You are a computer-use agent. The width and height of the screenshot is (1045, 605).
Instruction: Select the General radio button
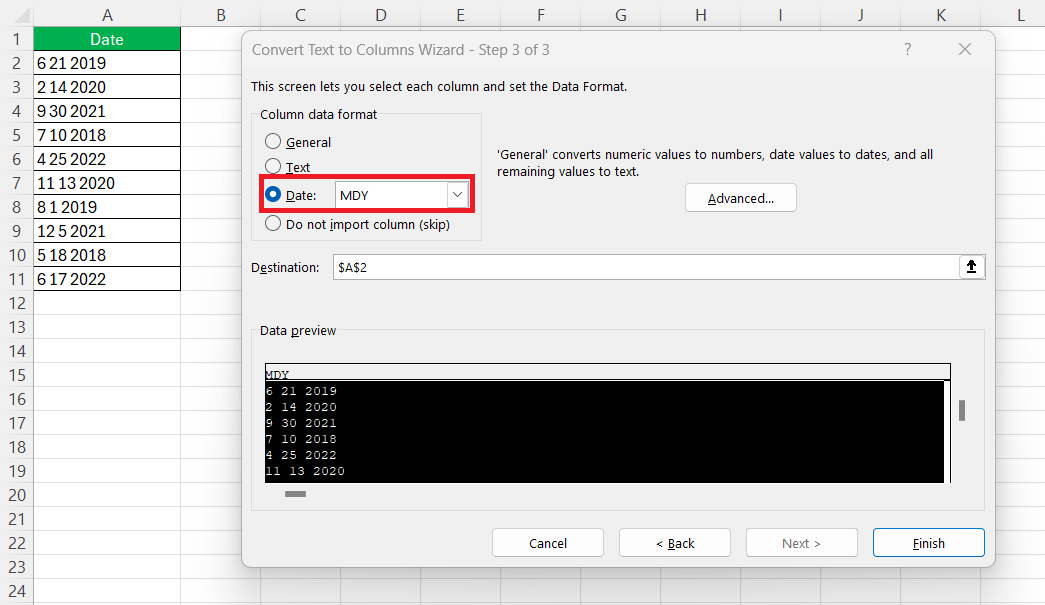point(273,141)
